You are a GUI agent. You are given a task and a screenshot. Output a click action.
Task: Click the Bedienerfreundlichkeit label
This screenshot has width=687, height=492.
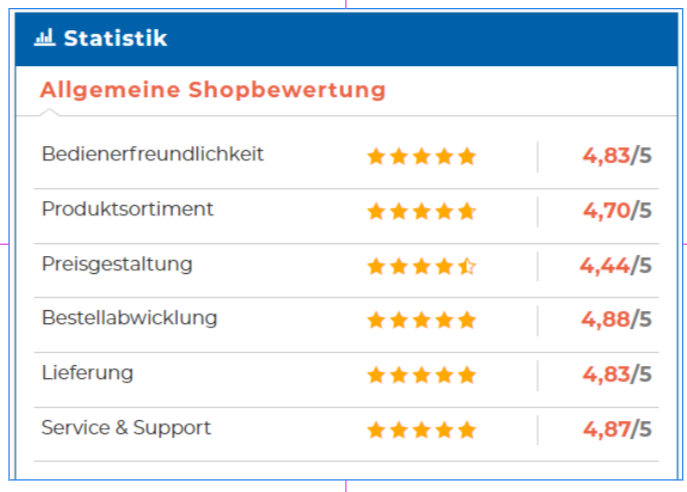(153, 155)
